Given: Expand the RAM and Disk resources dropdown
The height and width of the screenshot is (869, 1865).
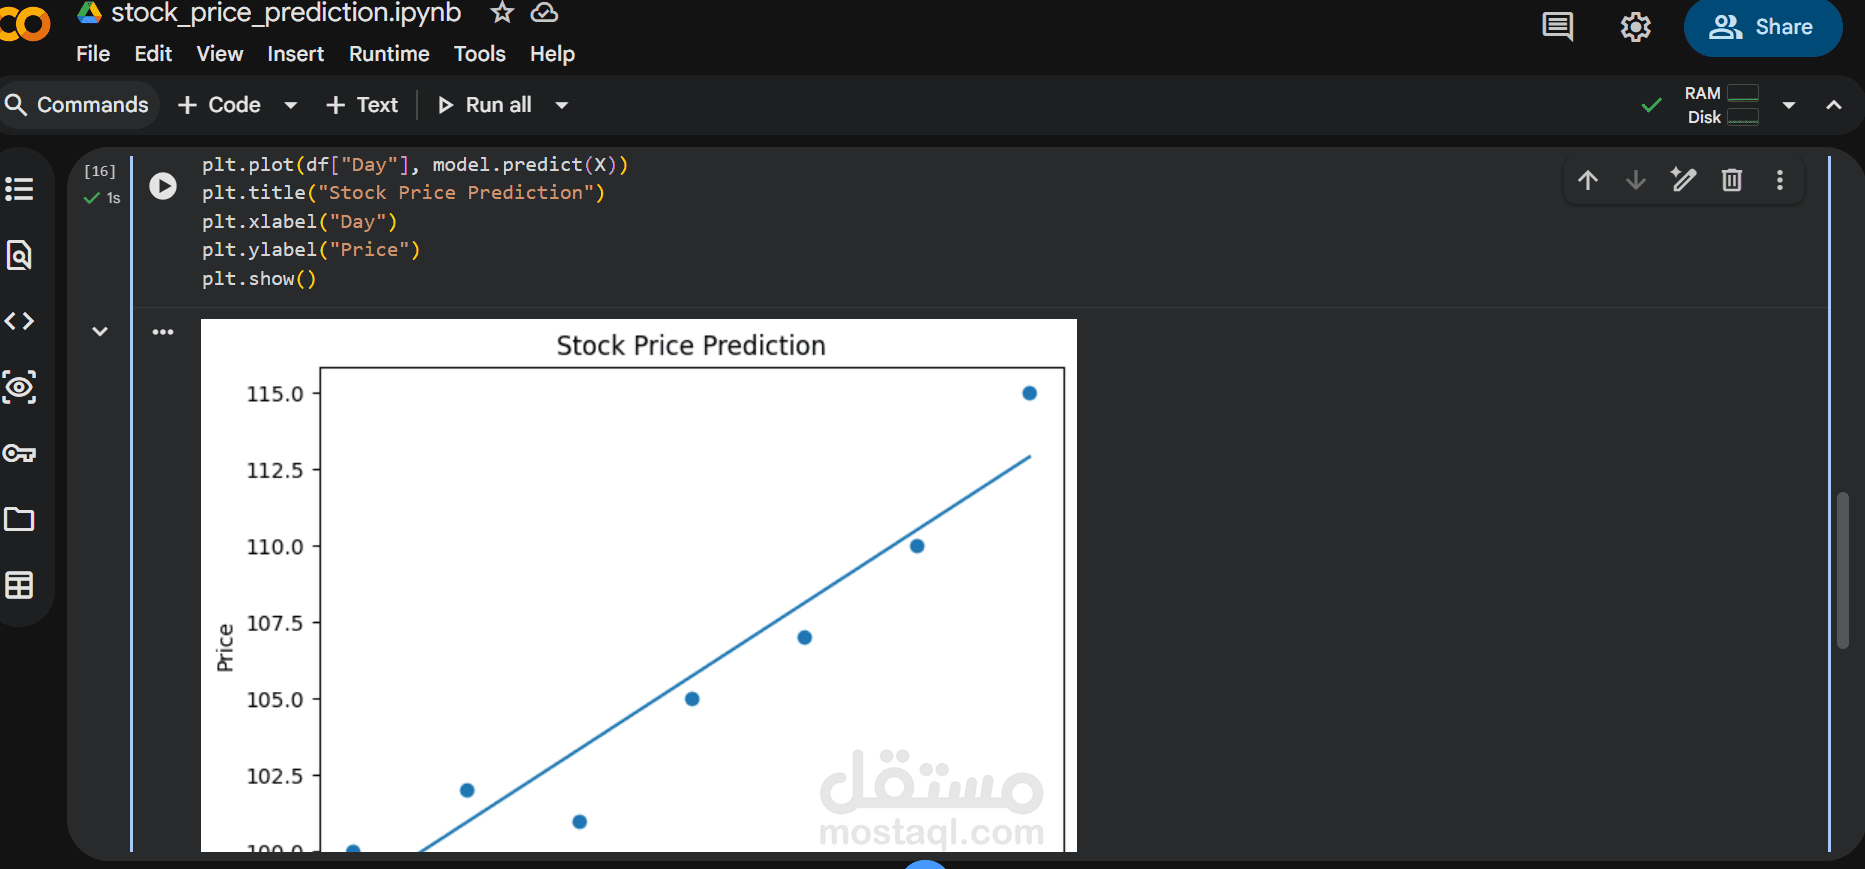Looking at the screenshot, I should (1789, 104).
